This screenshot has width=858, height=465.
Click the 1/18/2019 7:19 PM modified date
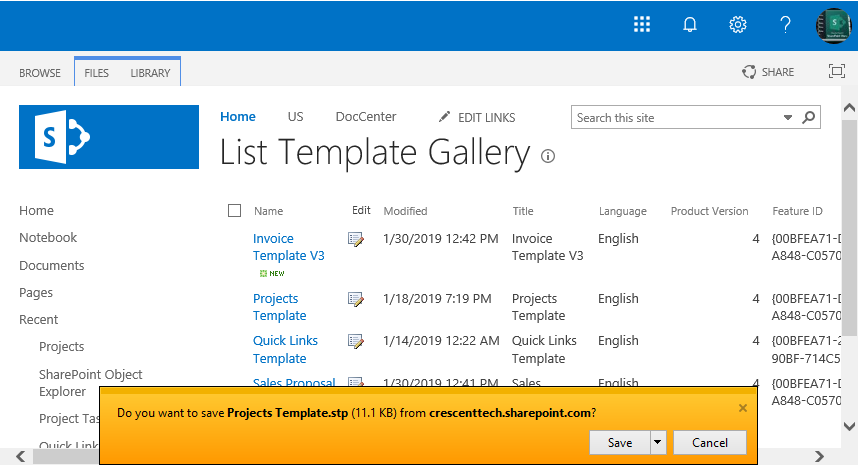click(437, 299)
